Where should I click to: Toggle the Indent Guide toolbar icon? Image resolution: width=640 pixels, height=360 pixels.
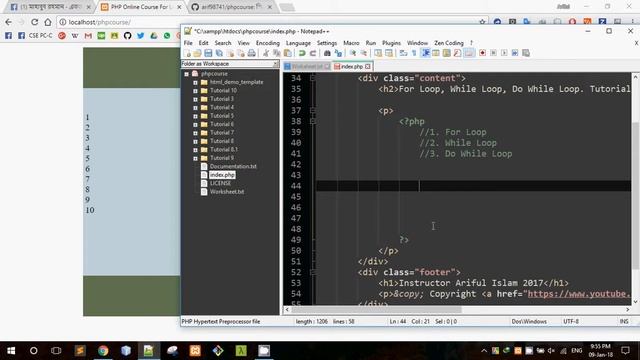pos(426,53)
